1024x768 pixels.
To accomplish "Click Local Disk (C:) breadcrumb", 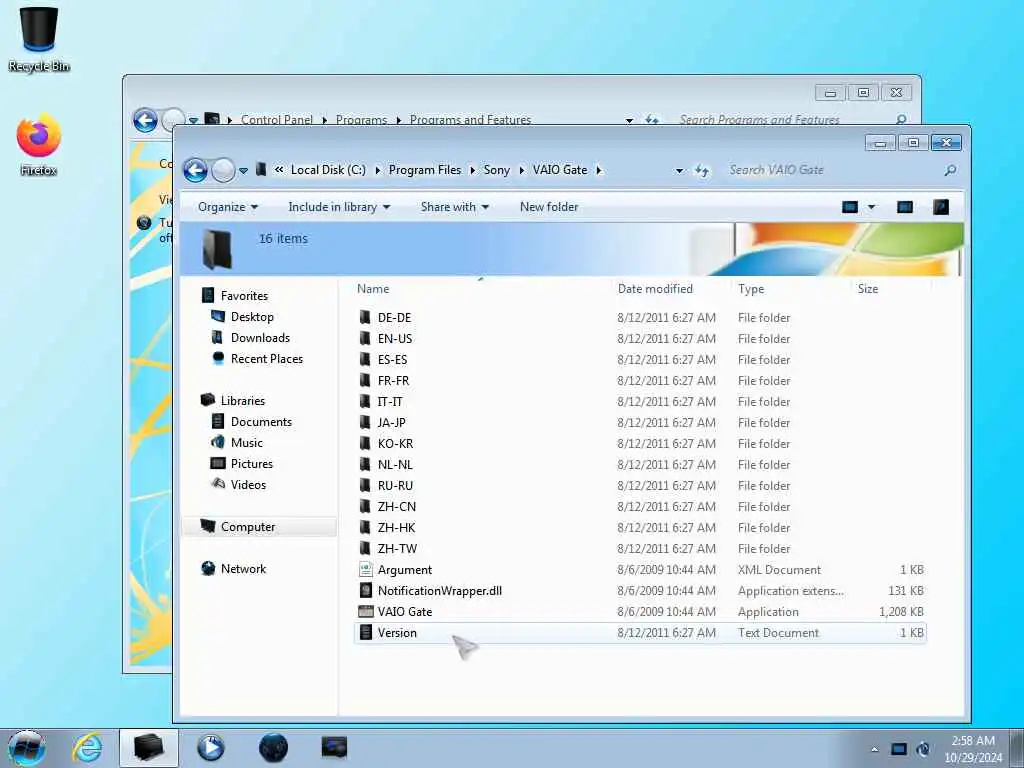I will pyautogui.click(x=328, y=170).
